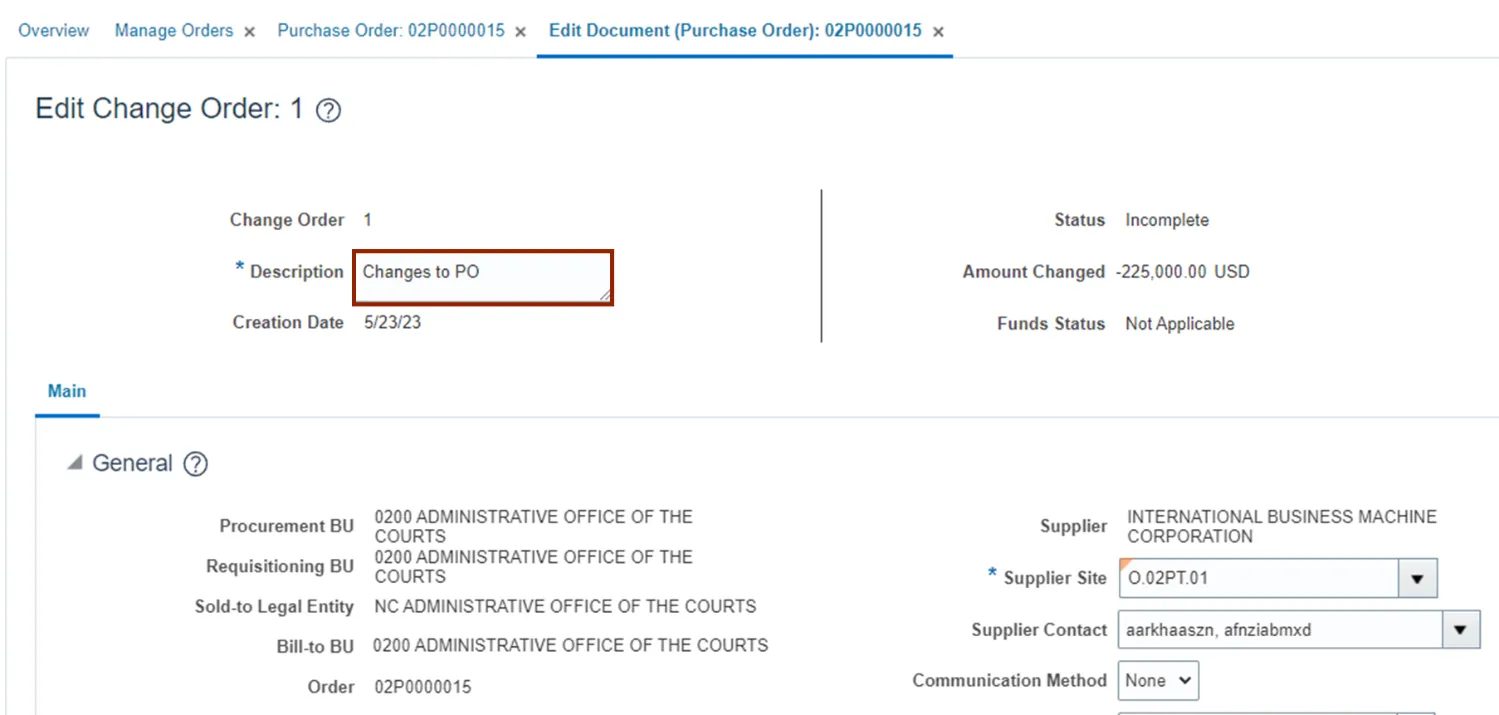The height and width of the screenshot is (715, 1499).
Task: Open help for Edit Change Order heading
Action: click(x=328, y=111)
